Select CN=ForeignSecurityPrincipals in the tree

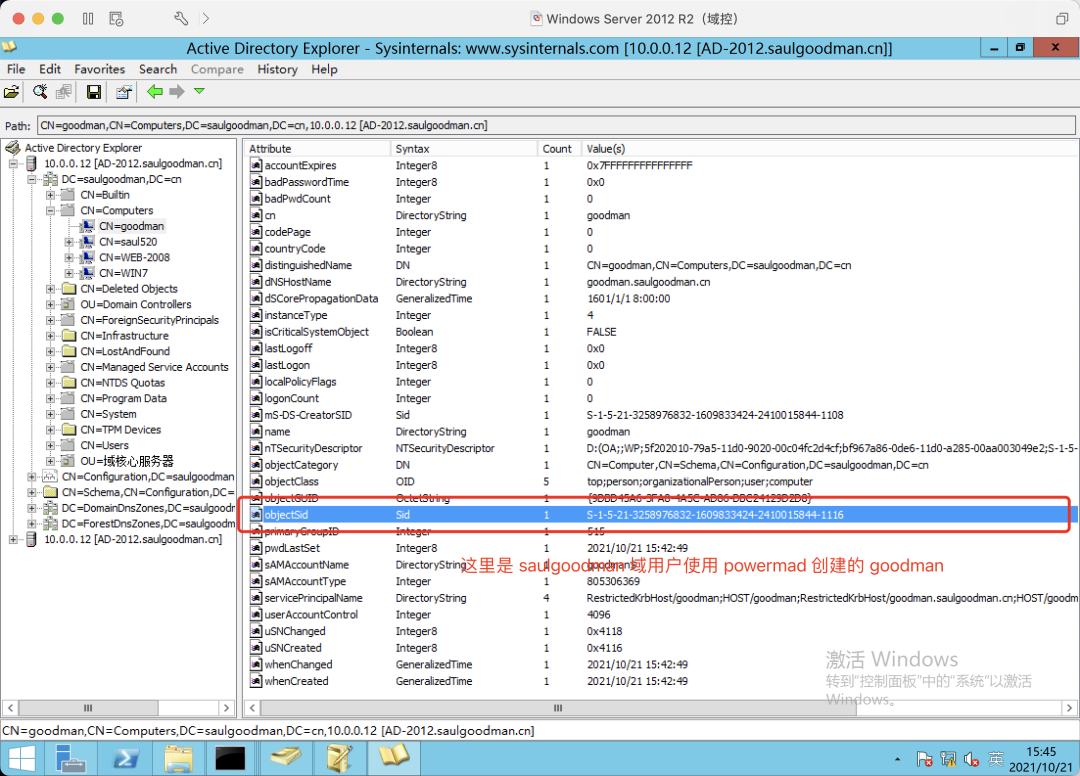[149, 320]
